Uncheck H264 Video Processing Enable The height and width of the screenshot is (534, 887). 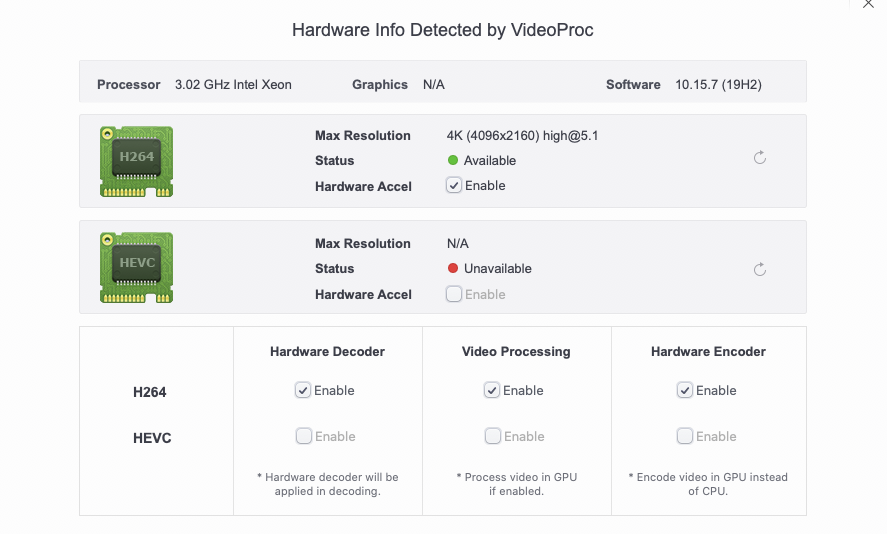coord(492,390)
